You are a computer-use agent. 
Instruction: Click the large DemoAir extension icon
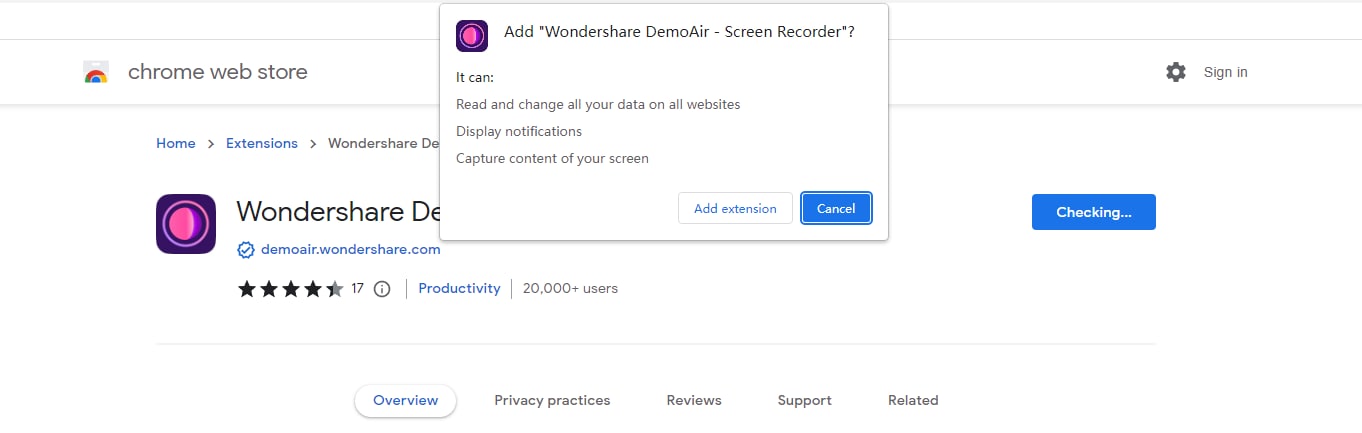[x=186, y=224]
